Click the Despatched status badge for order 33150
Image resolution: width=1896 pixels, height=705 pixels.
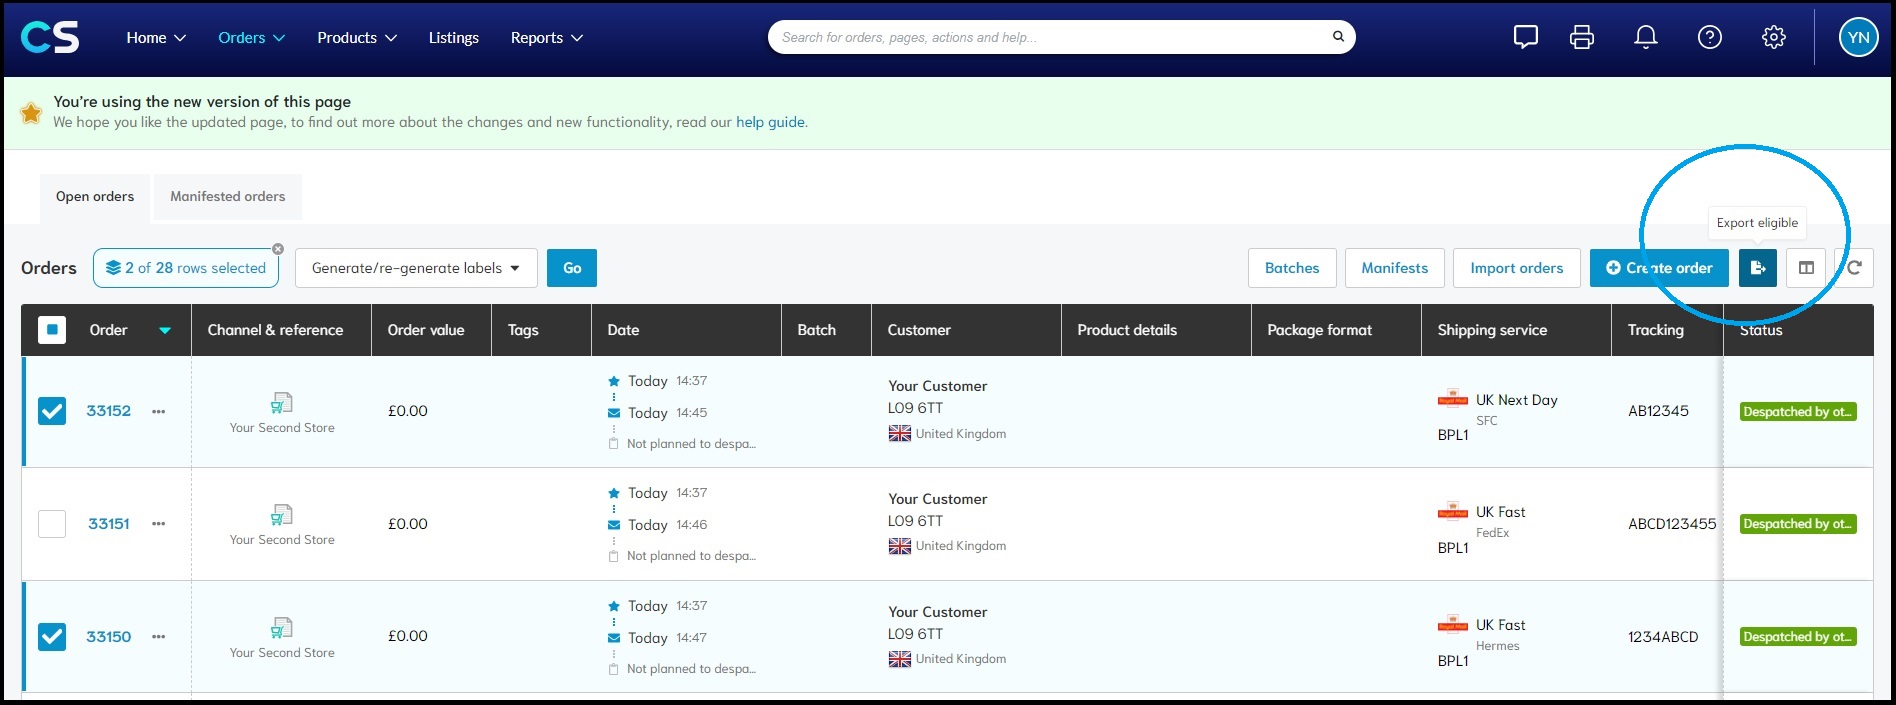pyautogui.click(x=1798, y=637)
